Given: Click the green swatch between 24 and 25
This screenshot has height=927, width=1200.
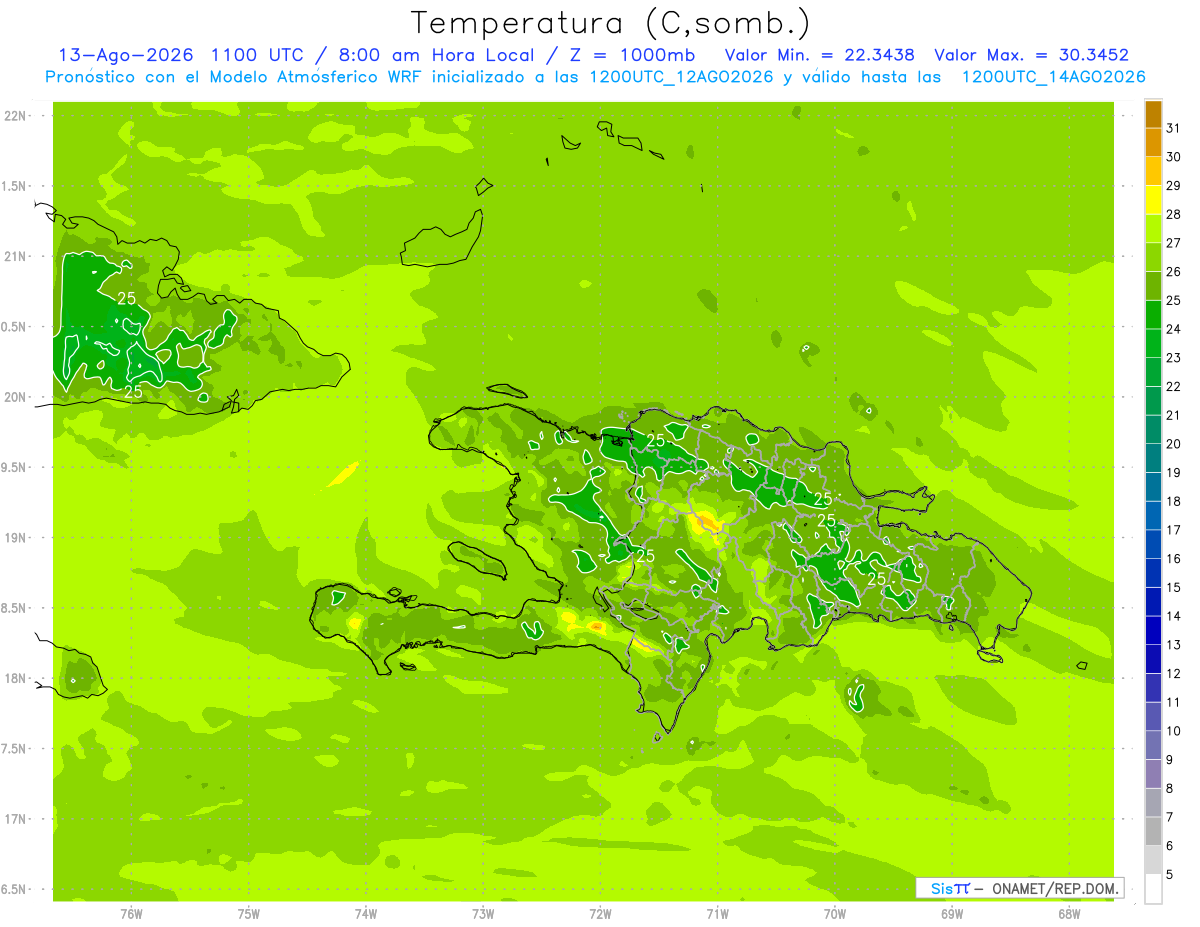Looking at the screenshot, I should [1154, 314].
